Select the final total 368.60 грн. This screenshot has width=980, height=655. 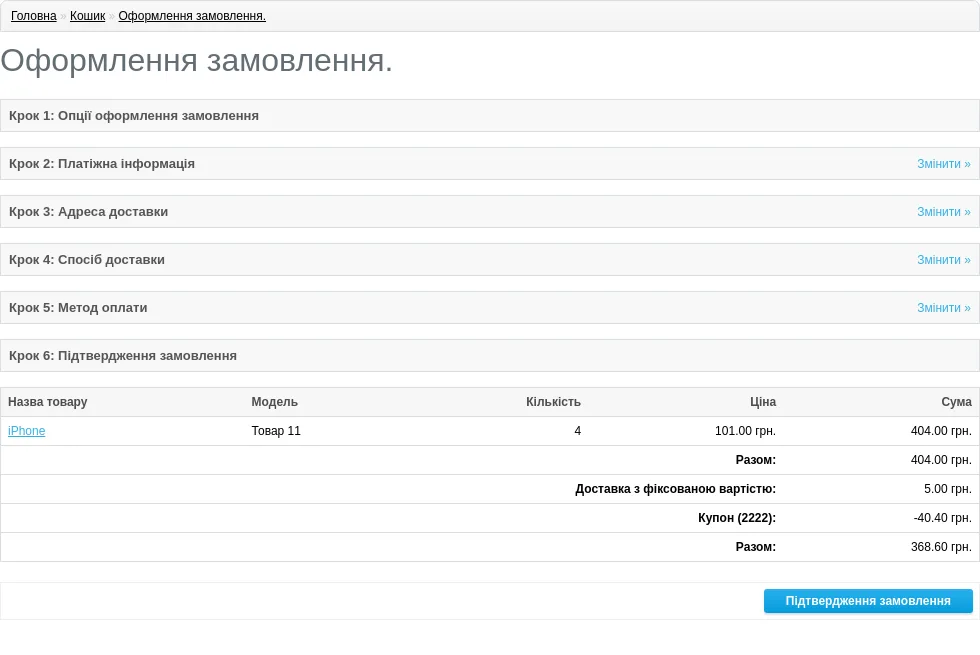(x=941, y=547)
